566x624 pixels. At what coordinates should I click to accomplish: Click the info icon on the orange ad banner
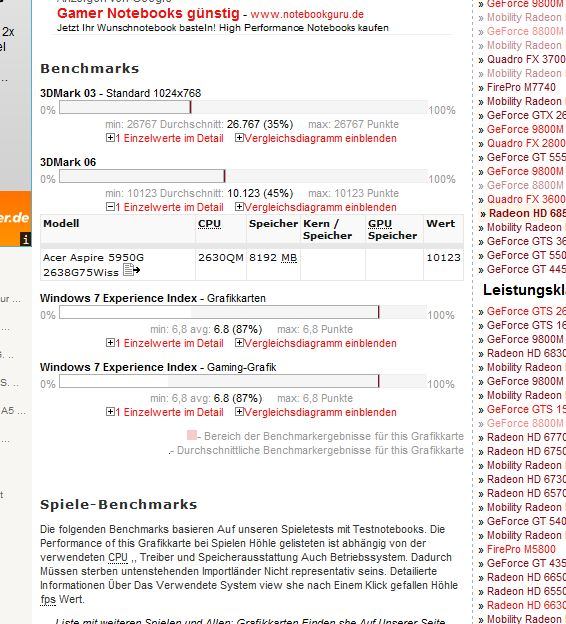click(25, 240)
